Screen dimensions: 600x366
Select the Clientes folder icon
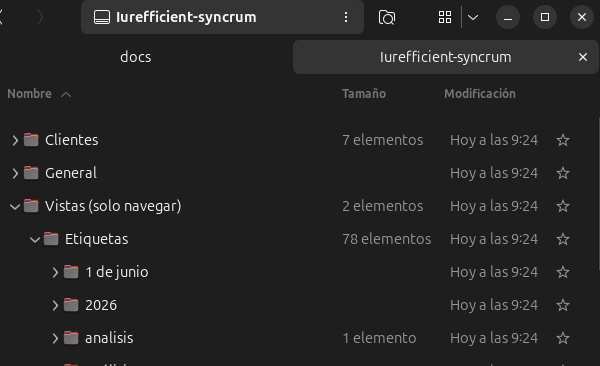(x=31, y=140)
